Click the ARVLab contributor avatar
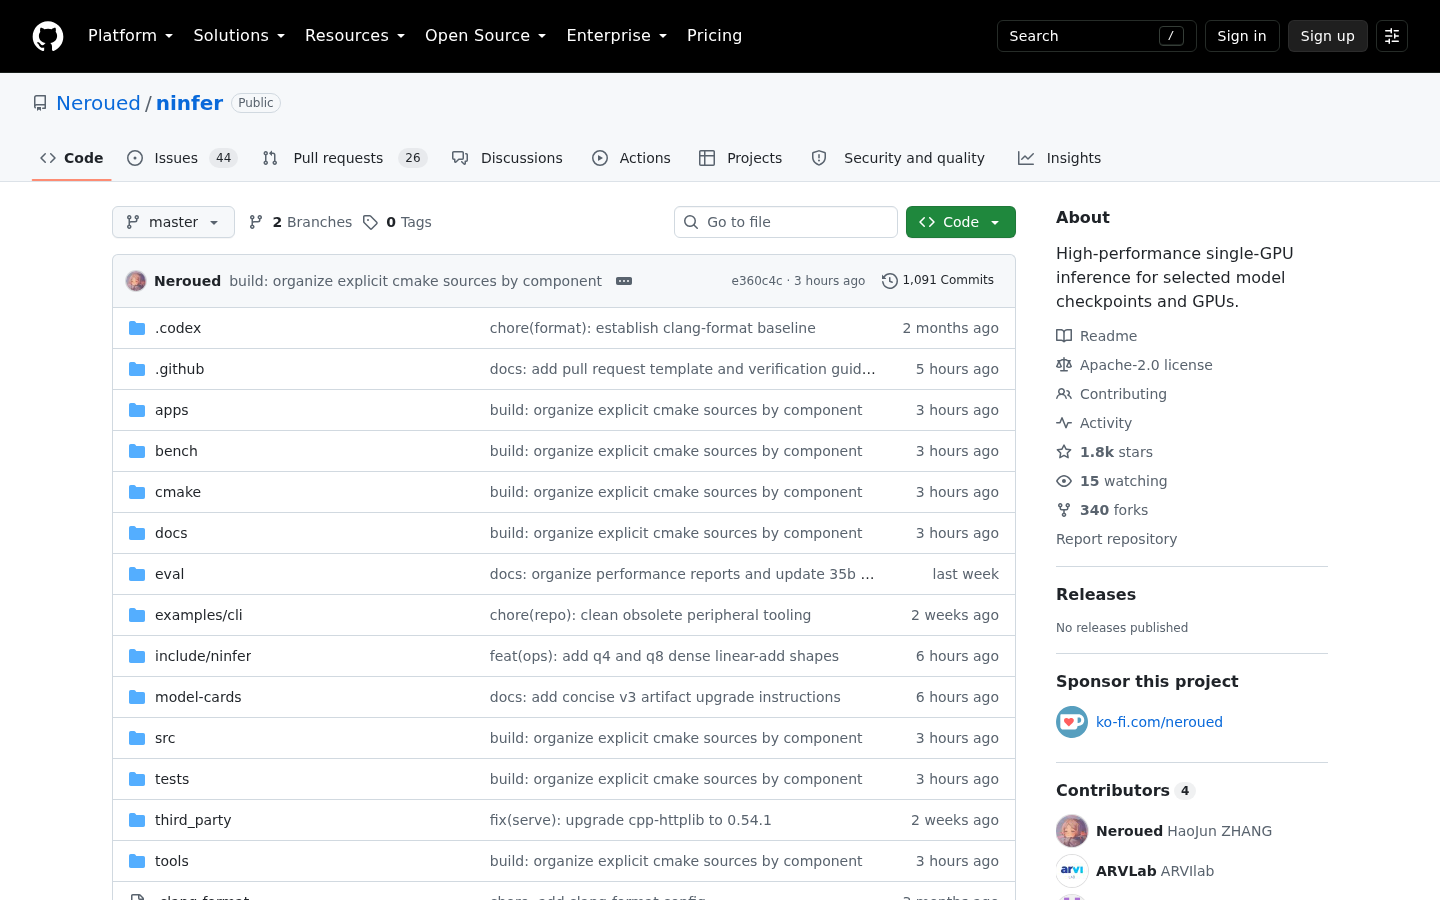 pyautogui.click(x=1072, y=871)
